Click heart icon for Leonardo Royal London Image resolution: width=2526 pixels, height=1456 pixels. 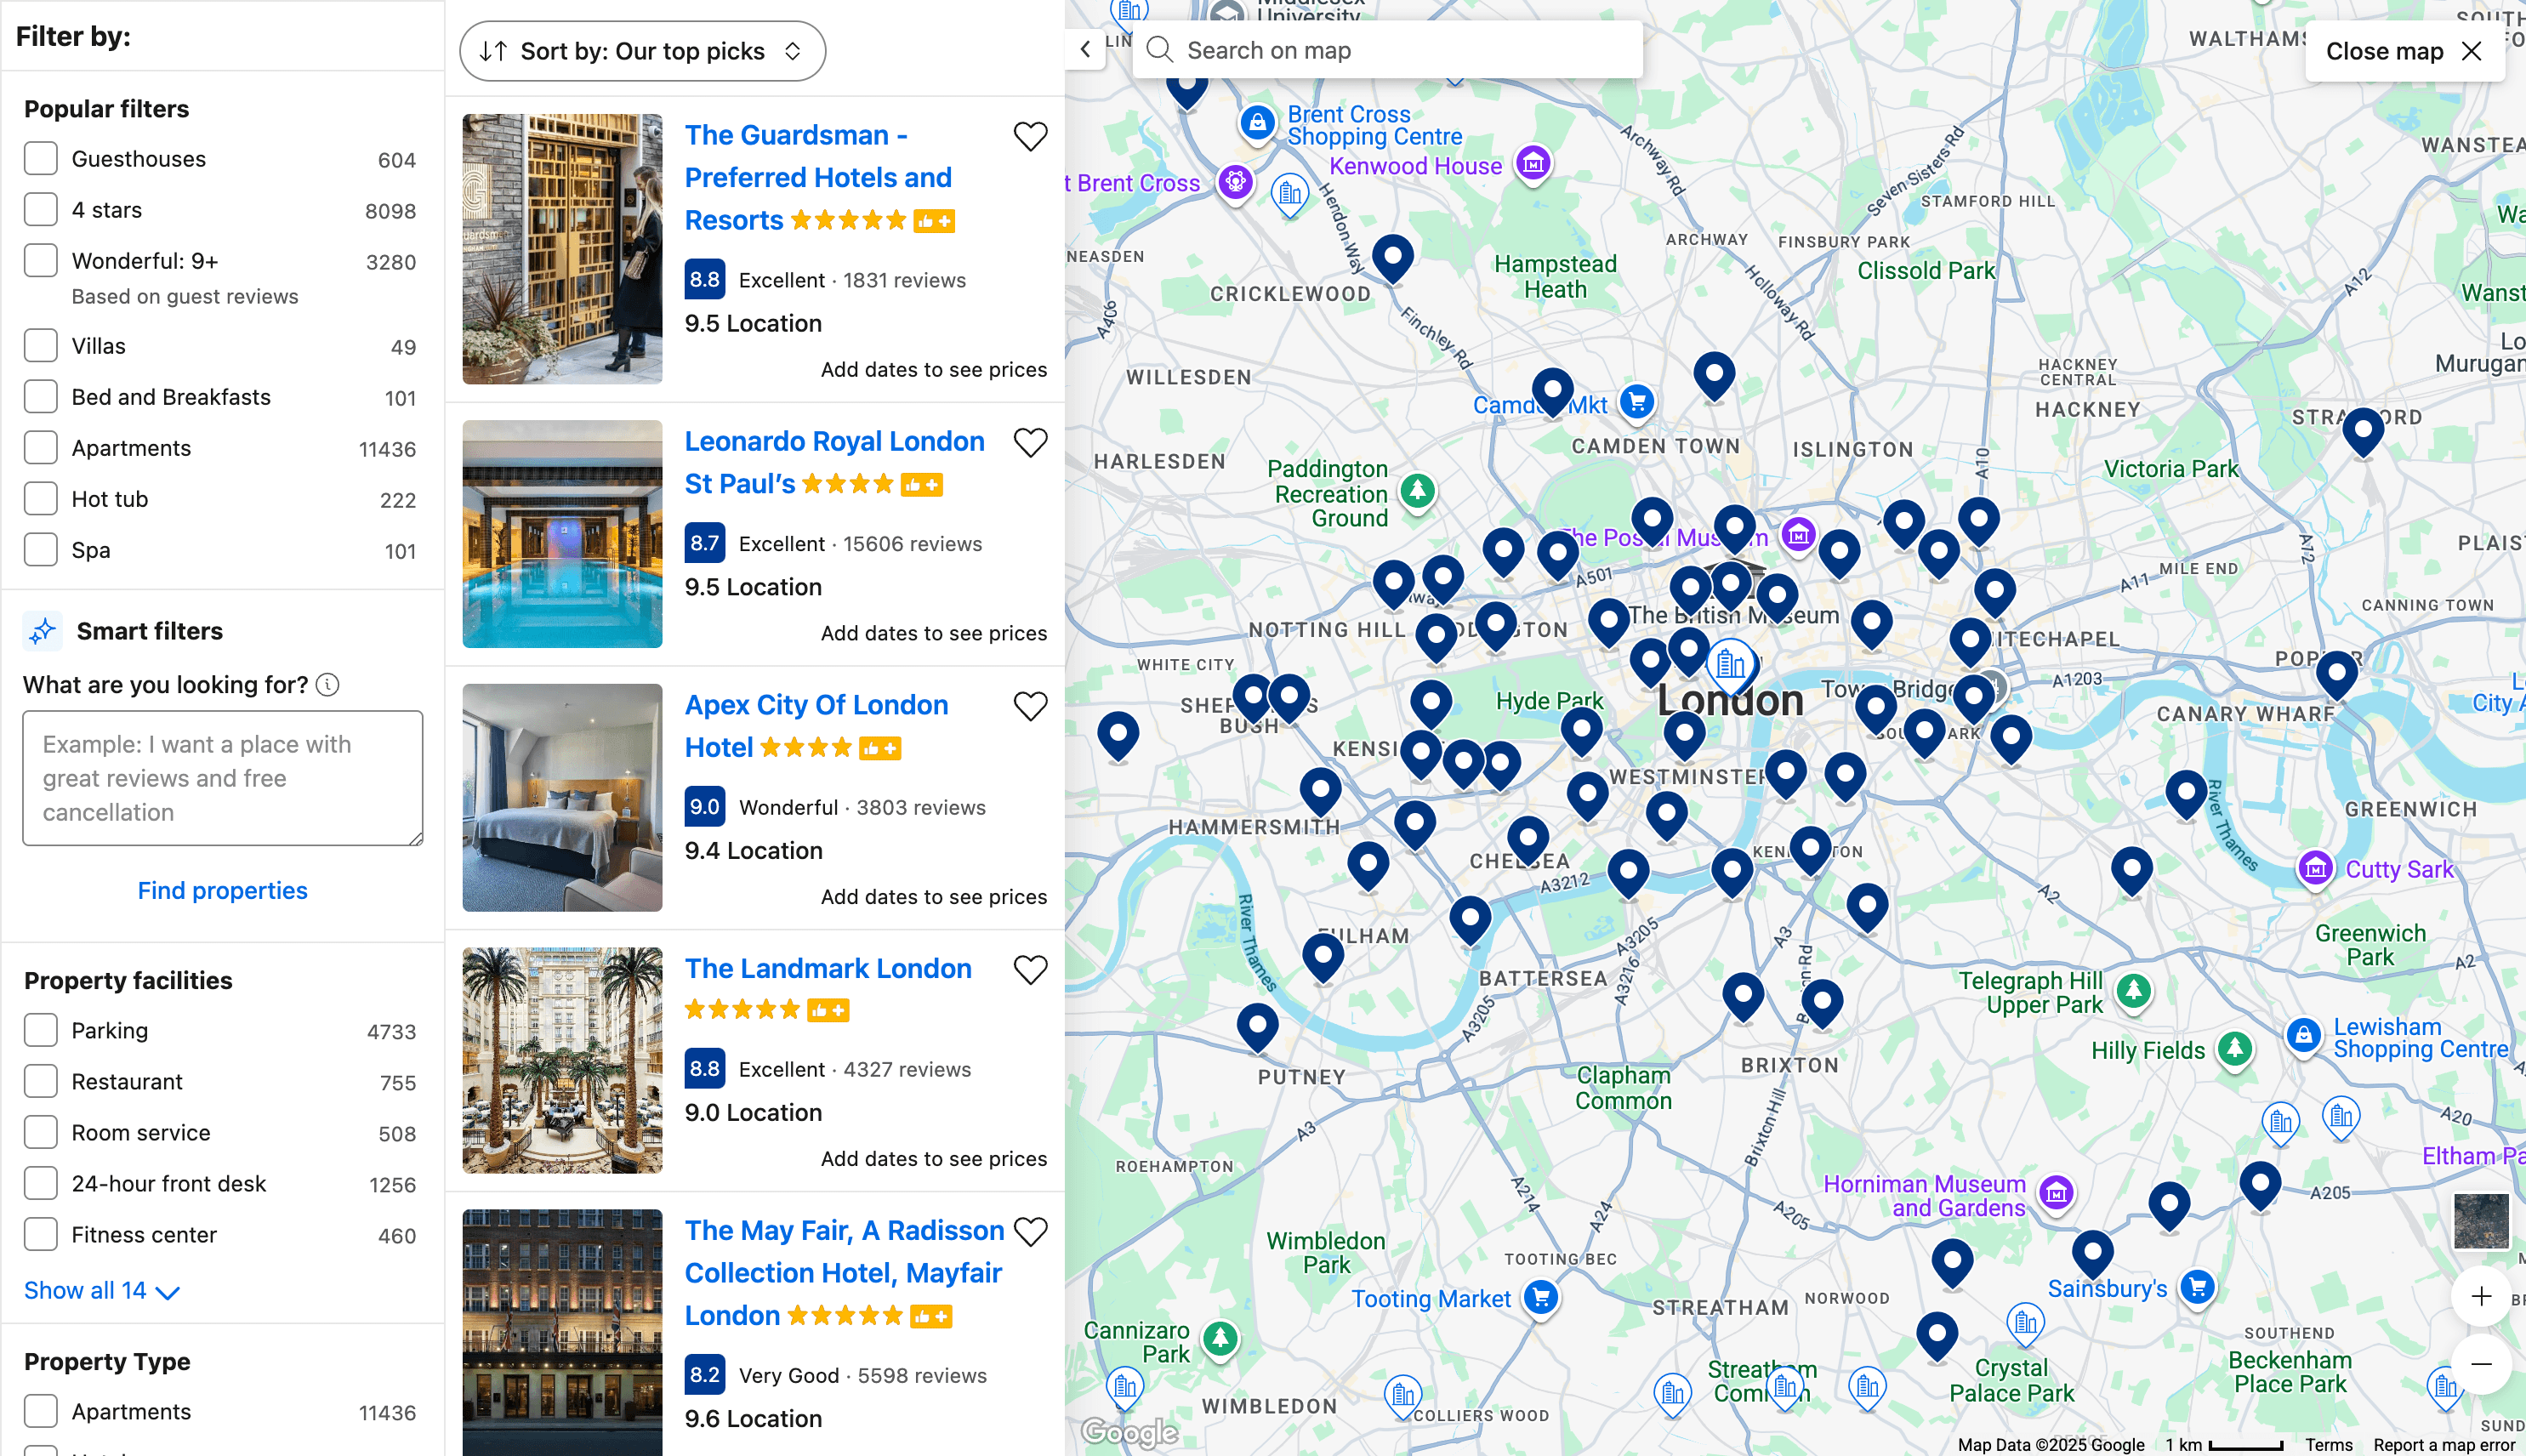1030,442
